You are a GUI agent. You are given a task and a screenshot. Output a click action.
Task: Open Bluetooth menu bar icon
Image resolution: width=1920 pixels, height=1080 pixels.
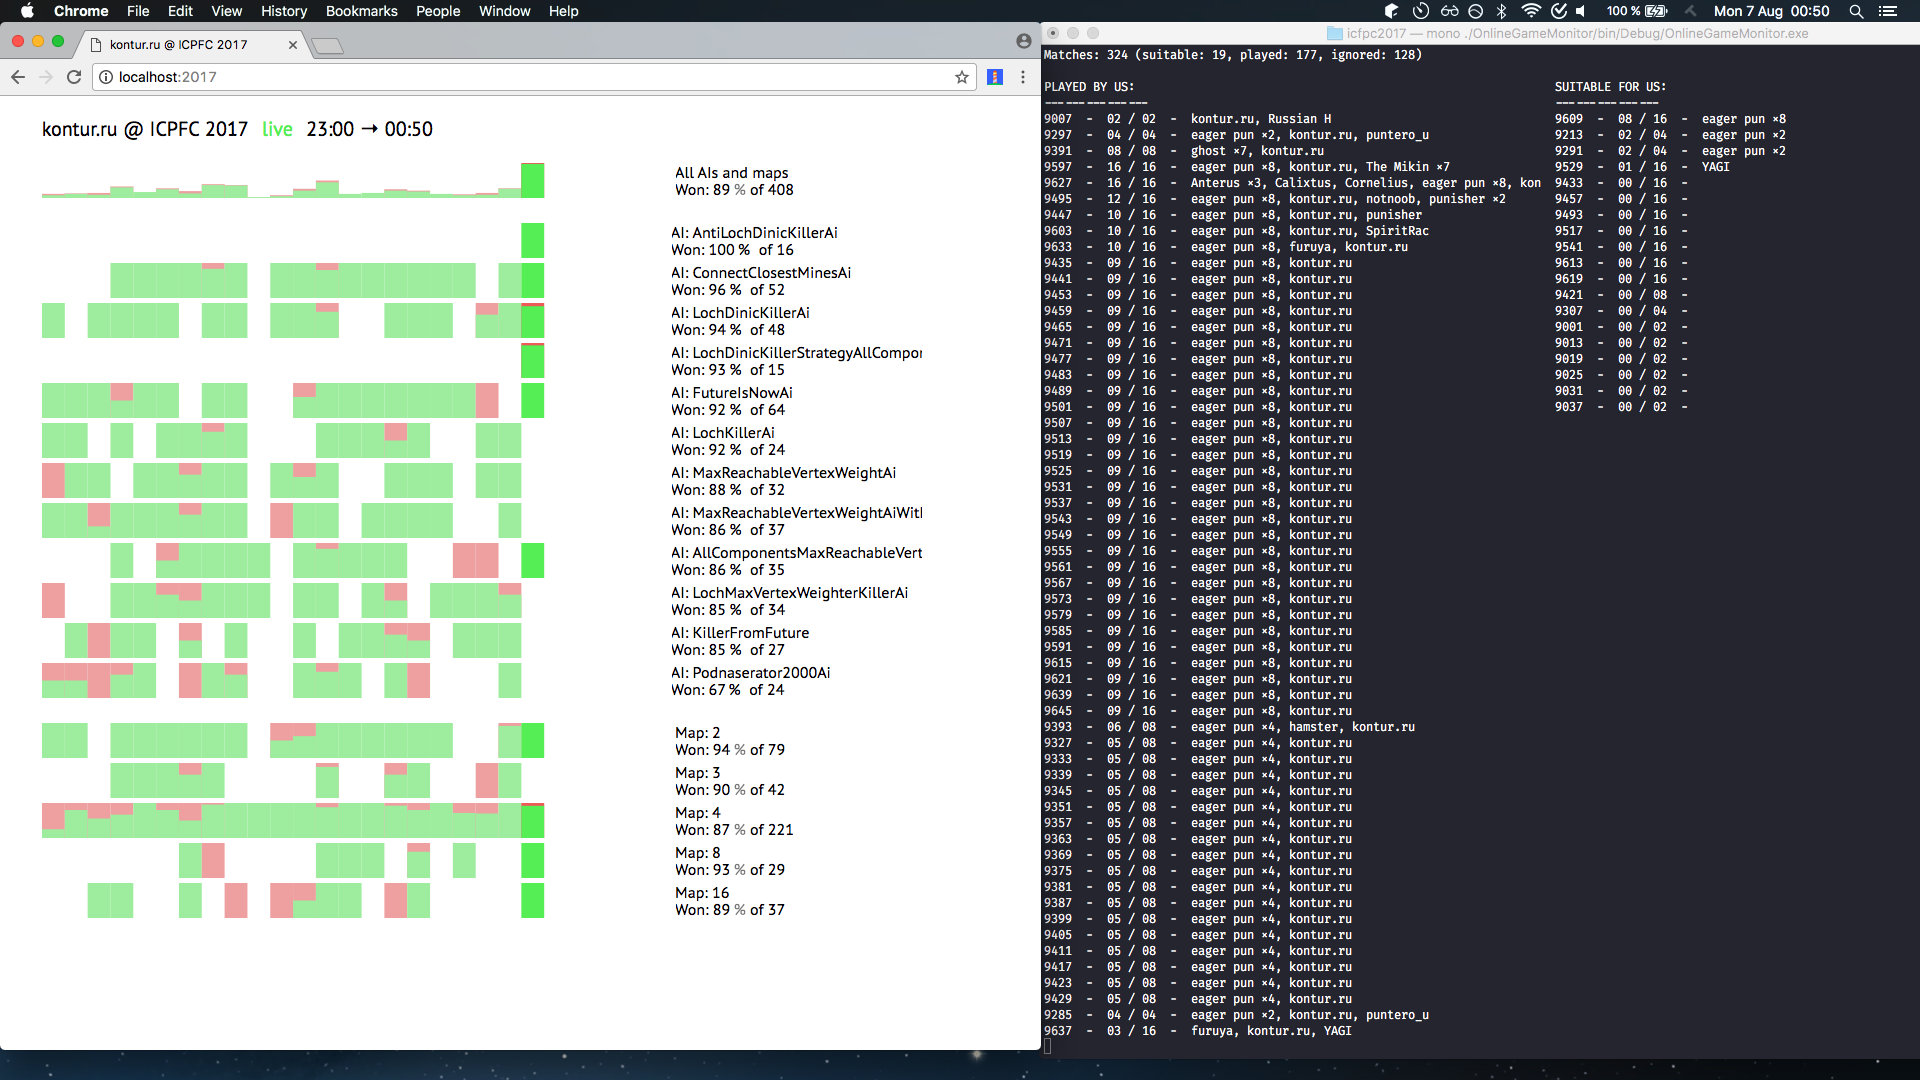1501,11
